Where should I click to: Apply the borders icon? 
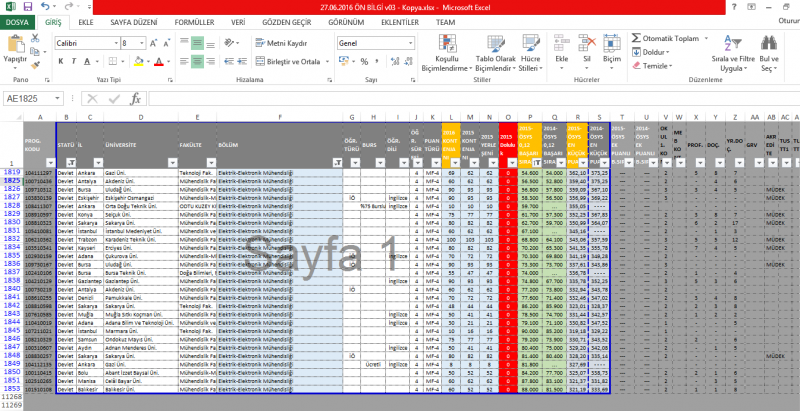[112, 62]
